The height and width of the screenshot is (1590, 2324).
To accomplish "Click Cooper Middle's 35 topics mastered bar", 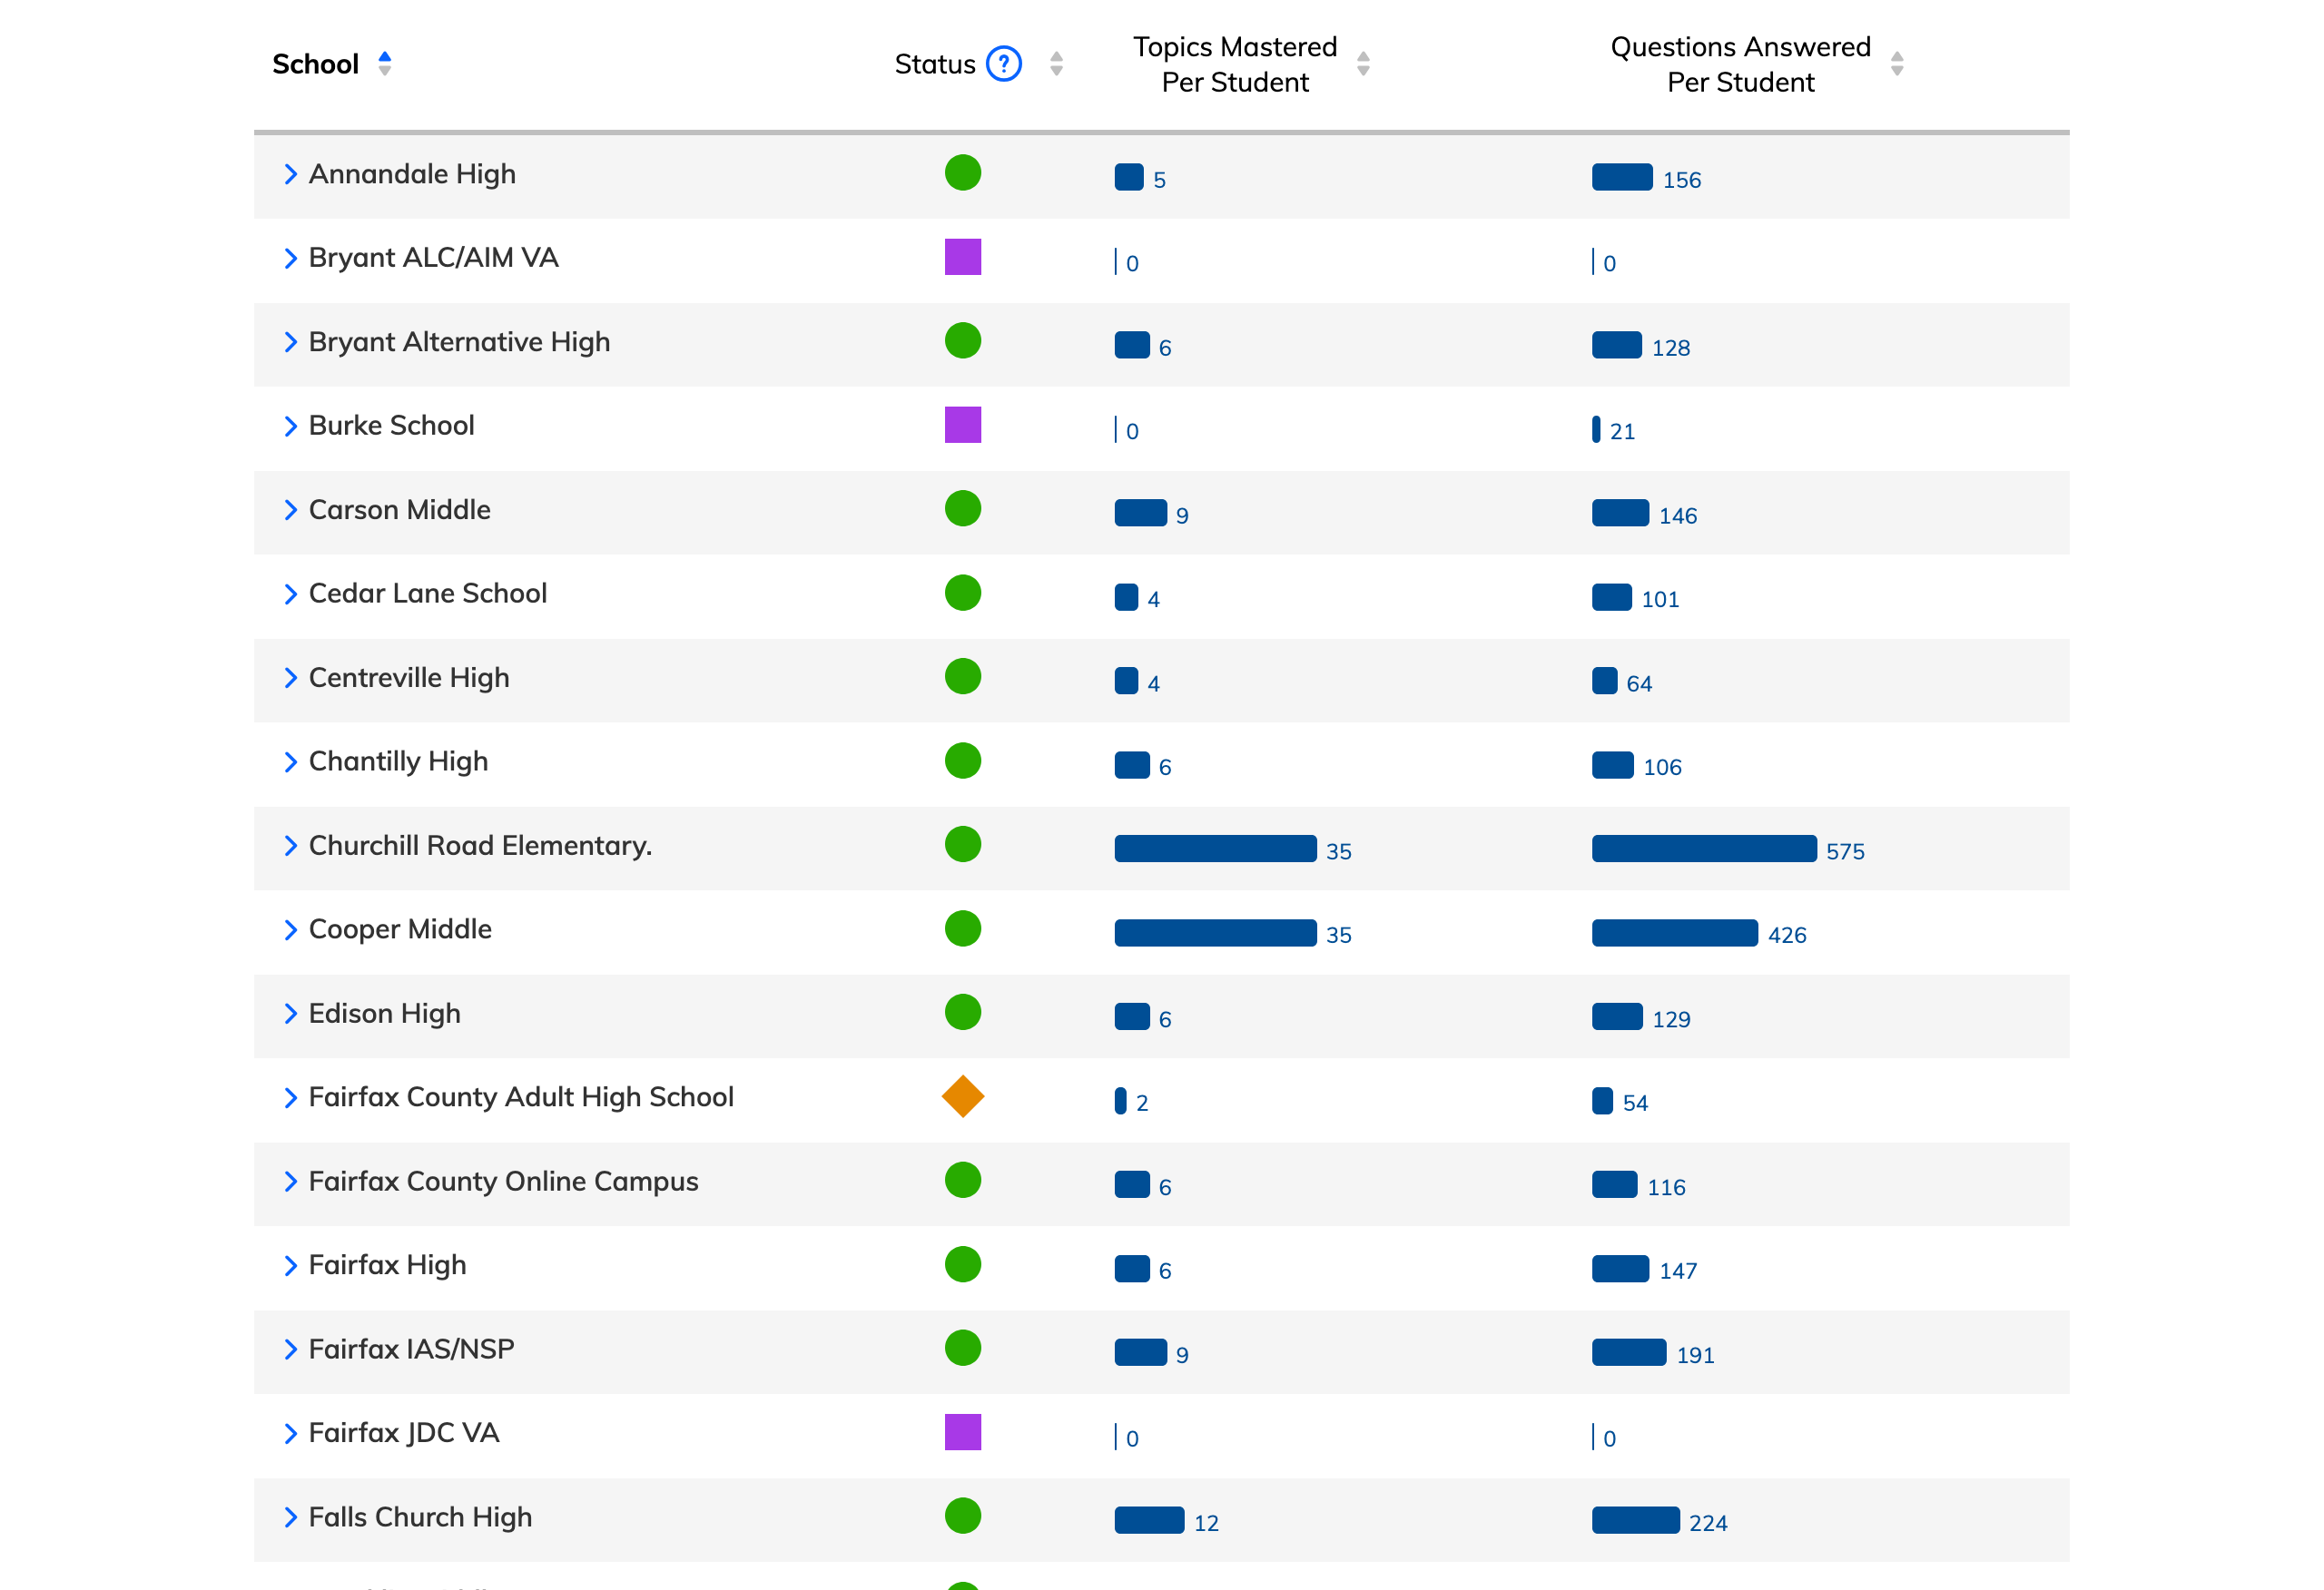I will click(x=1215, y=933).
